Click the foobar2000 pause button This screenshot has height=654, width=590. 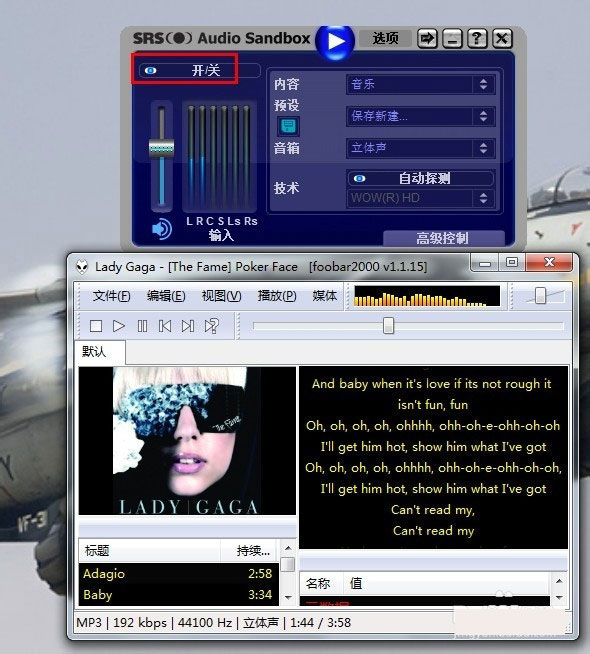click(142, 326)
